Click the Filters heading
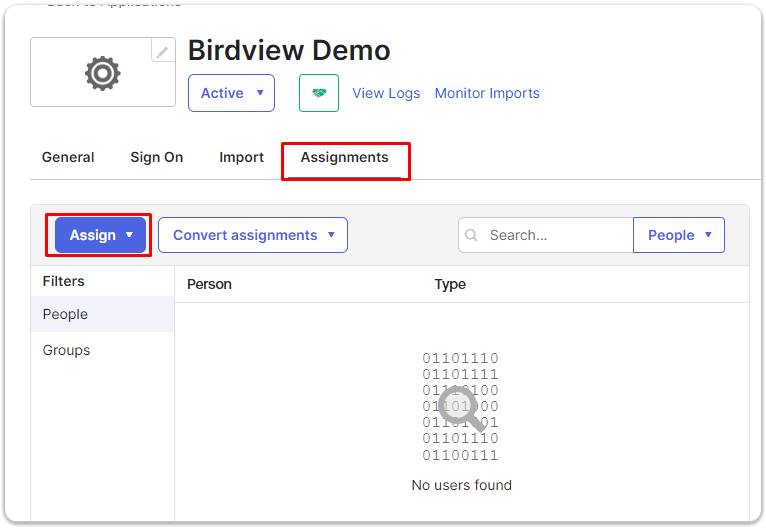766x528 pixels. [x=64, y=281]
